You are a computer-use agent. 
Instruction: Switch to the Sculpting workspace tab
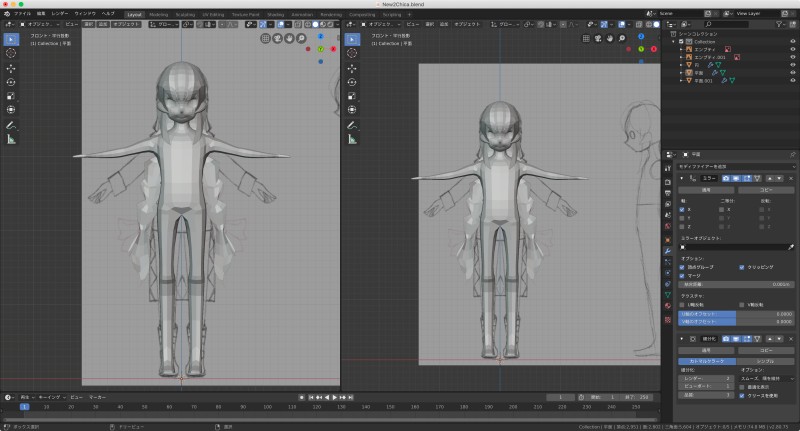coord(185,15)
